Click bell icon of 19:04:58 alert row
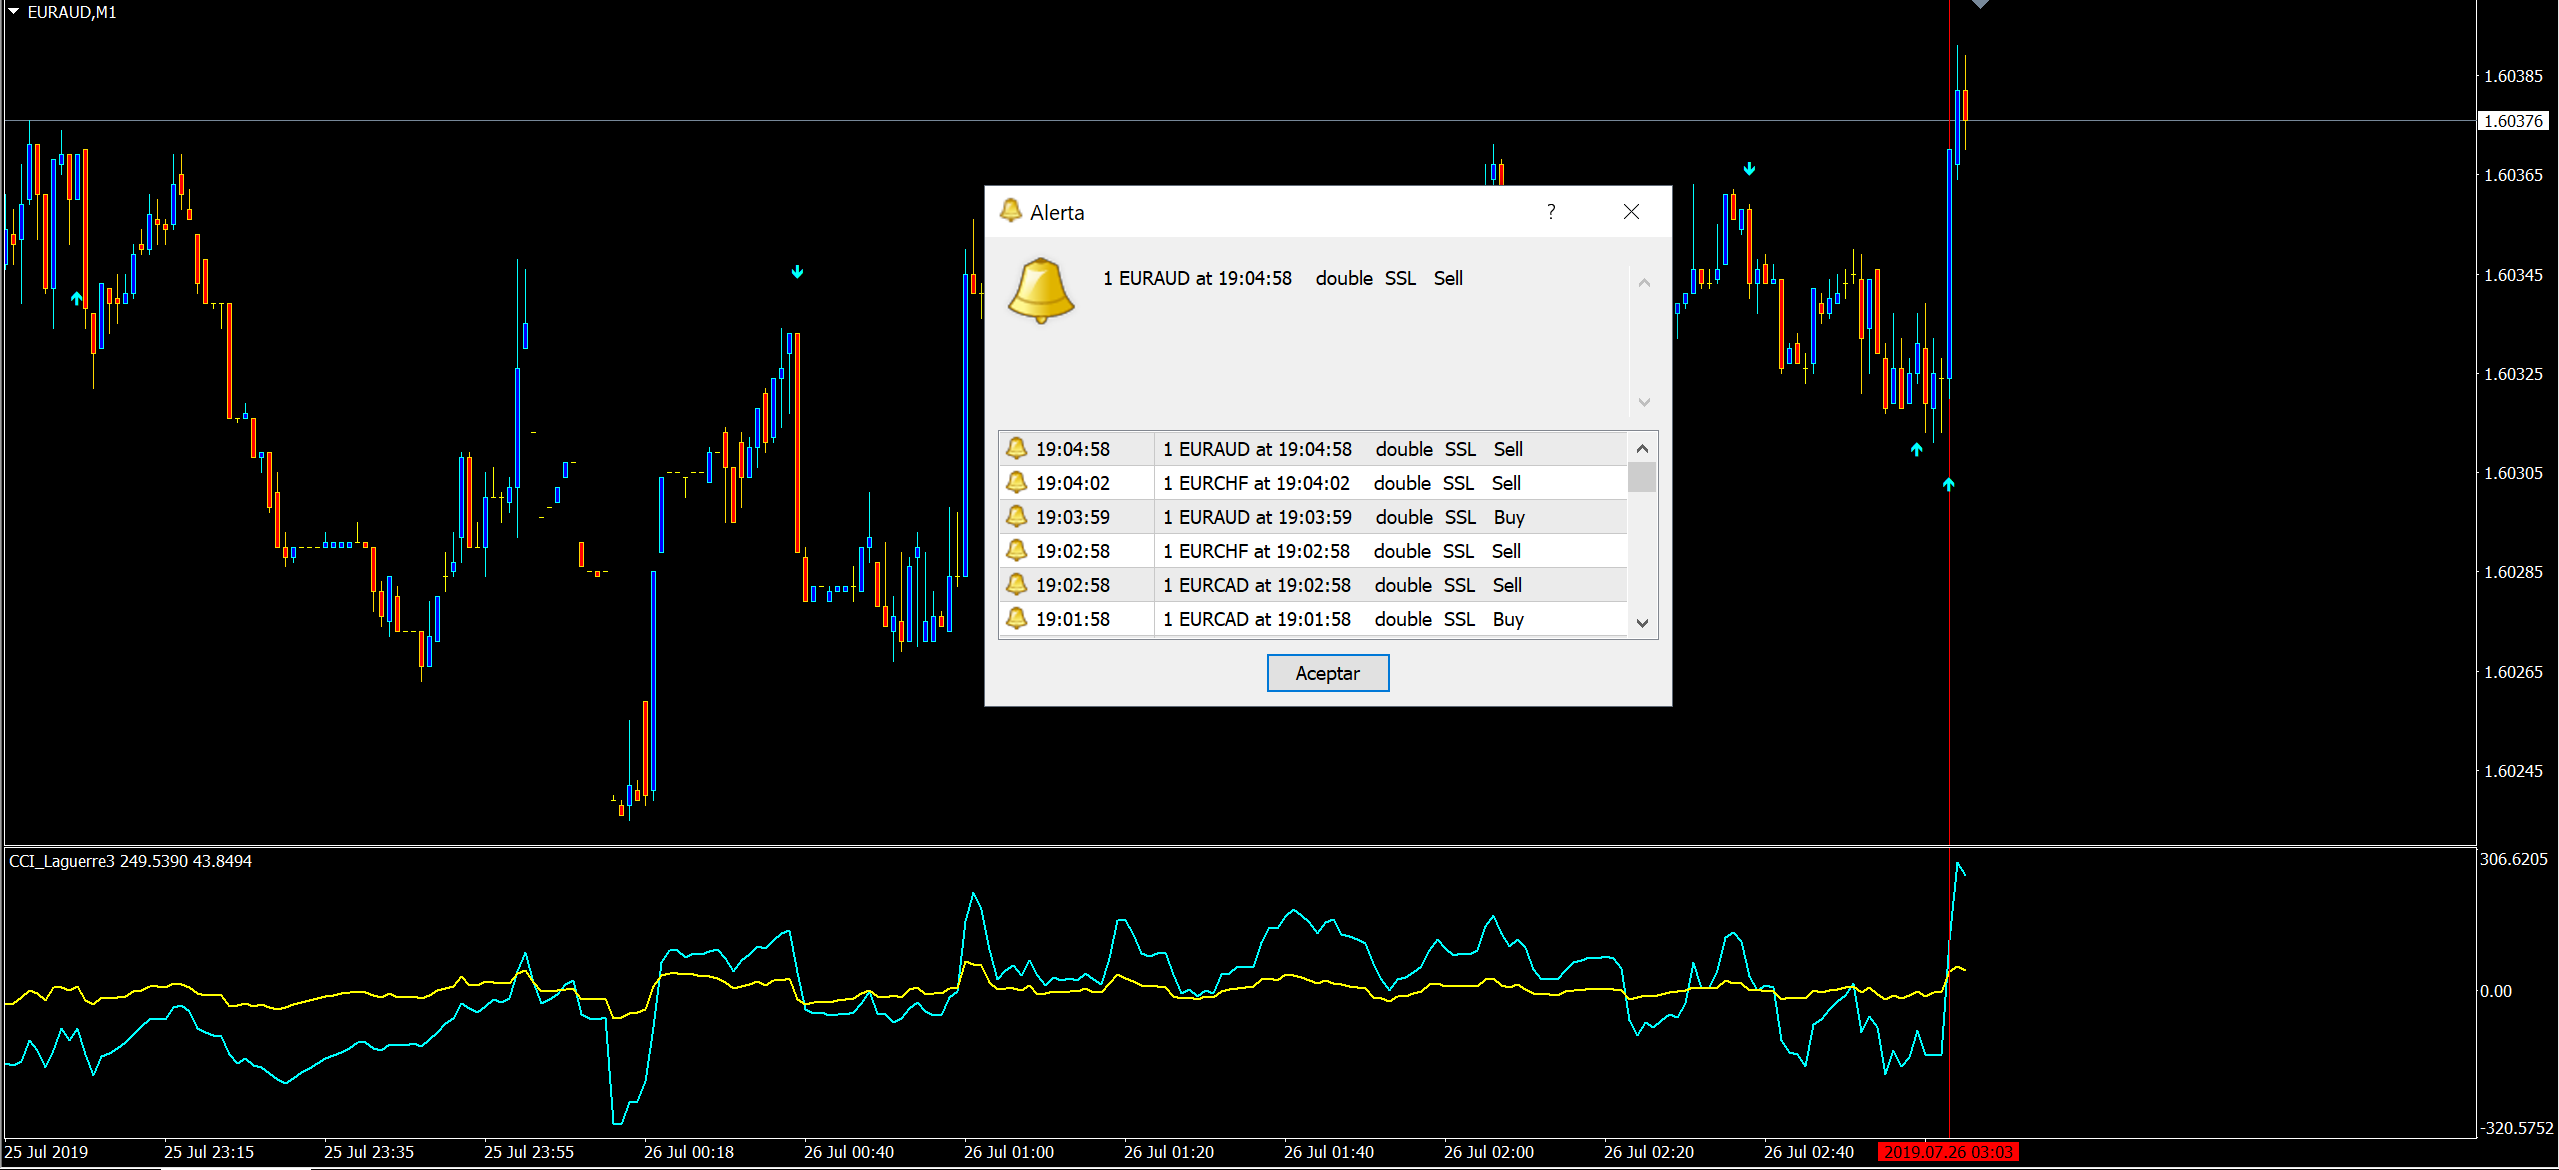The image size is (2559, 1170). (1016, 448)
